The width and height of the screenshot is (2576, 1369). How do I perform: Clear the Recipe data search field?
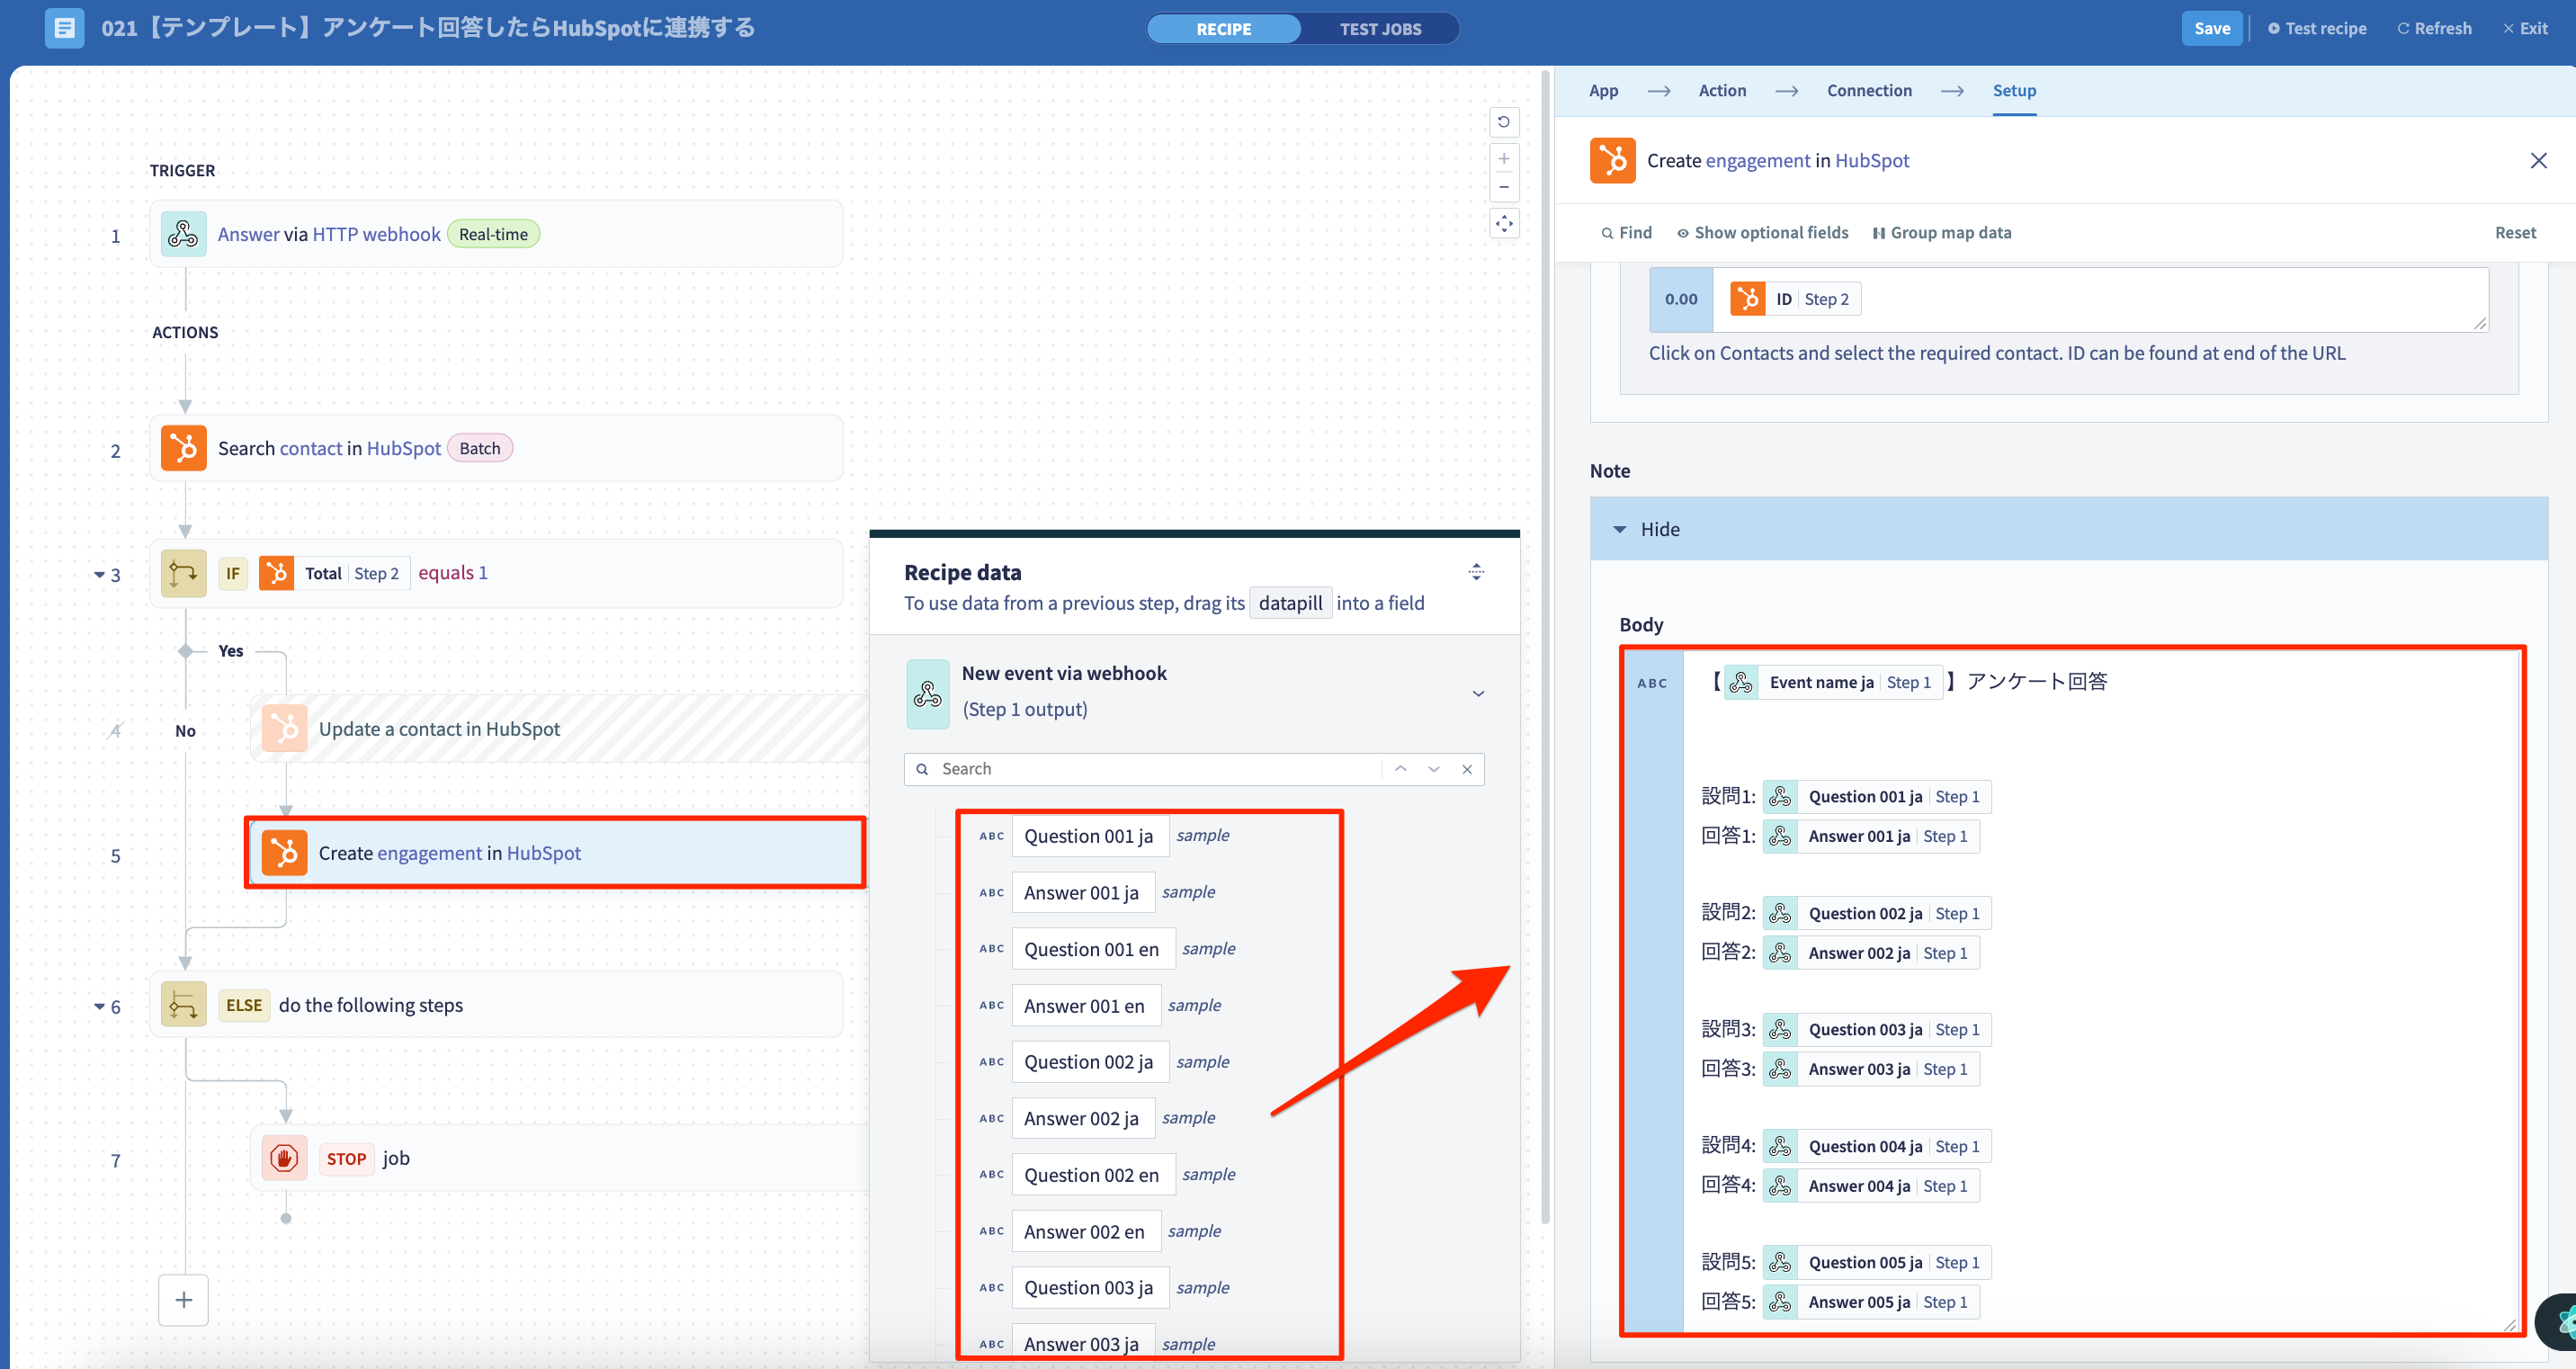pyautogui.click(x=1467, y=769)
